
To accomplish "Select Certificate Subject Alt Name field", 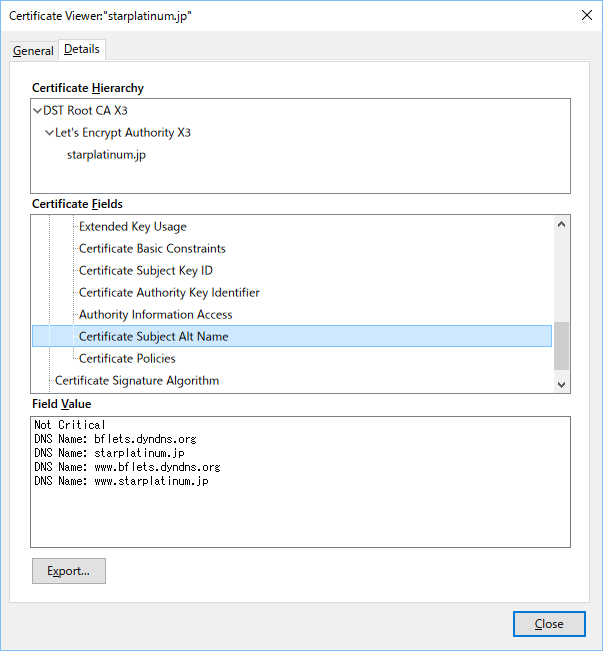I will coord(153,337).
